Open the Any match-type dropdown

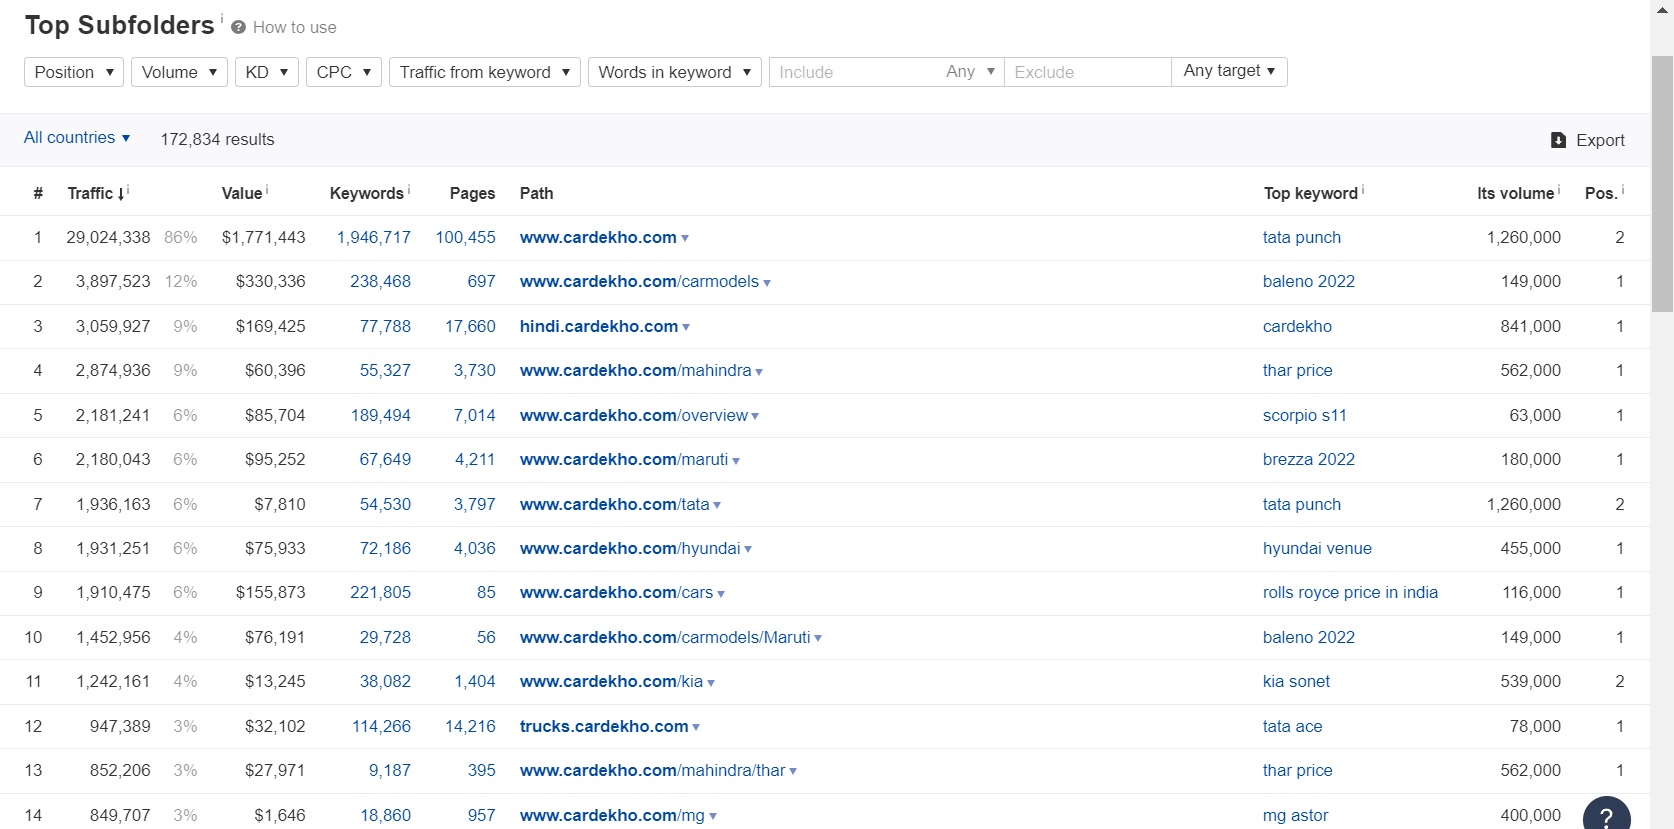(x=970, y=72)
